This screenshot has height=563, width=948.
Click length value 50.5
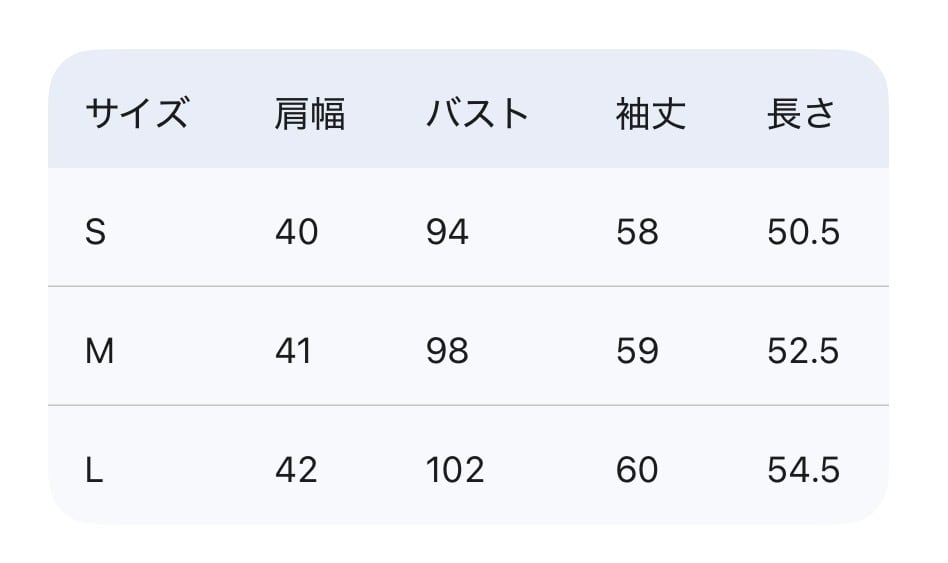803,232
